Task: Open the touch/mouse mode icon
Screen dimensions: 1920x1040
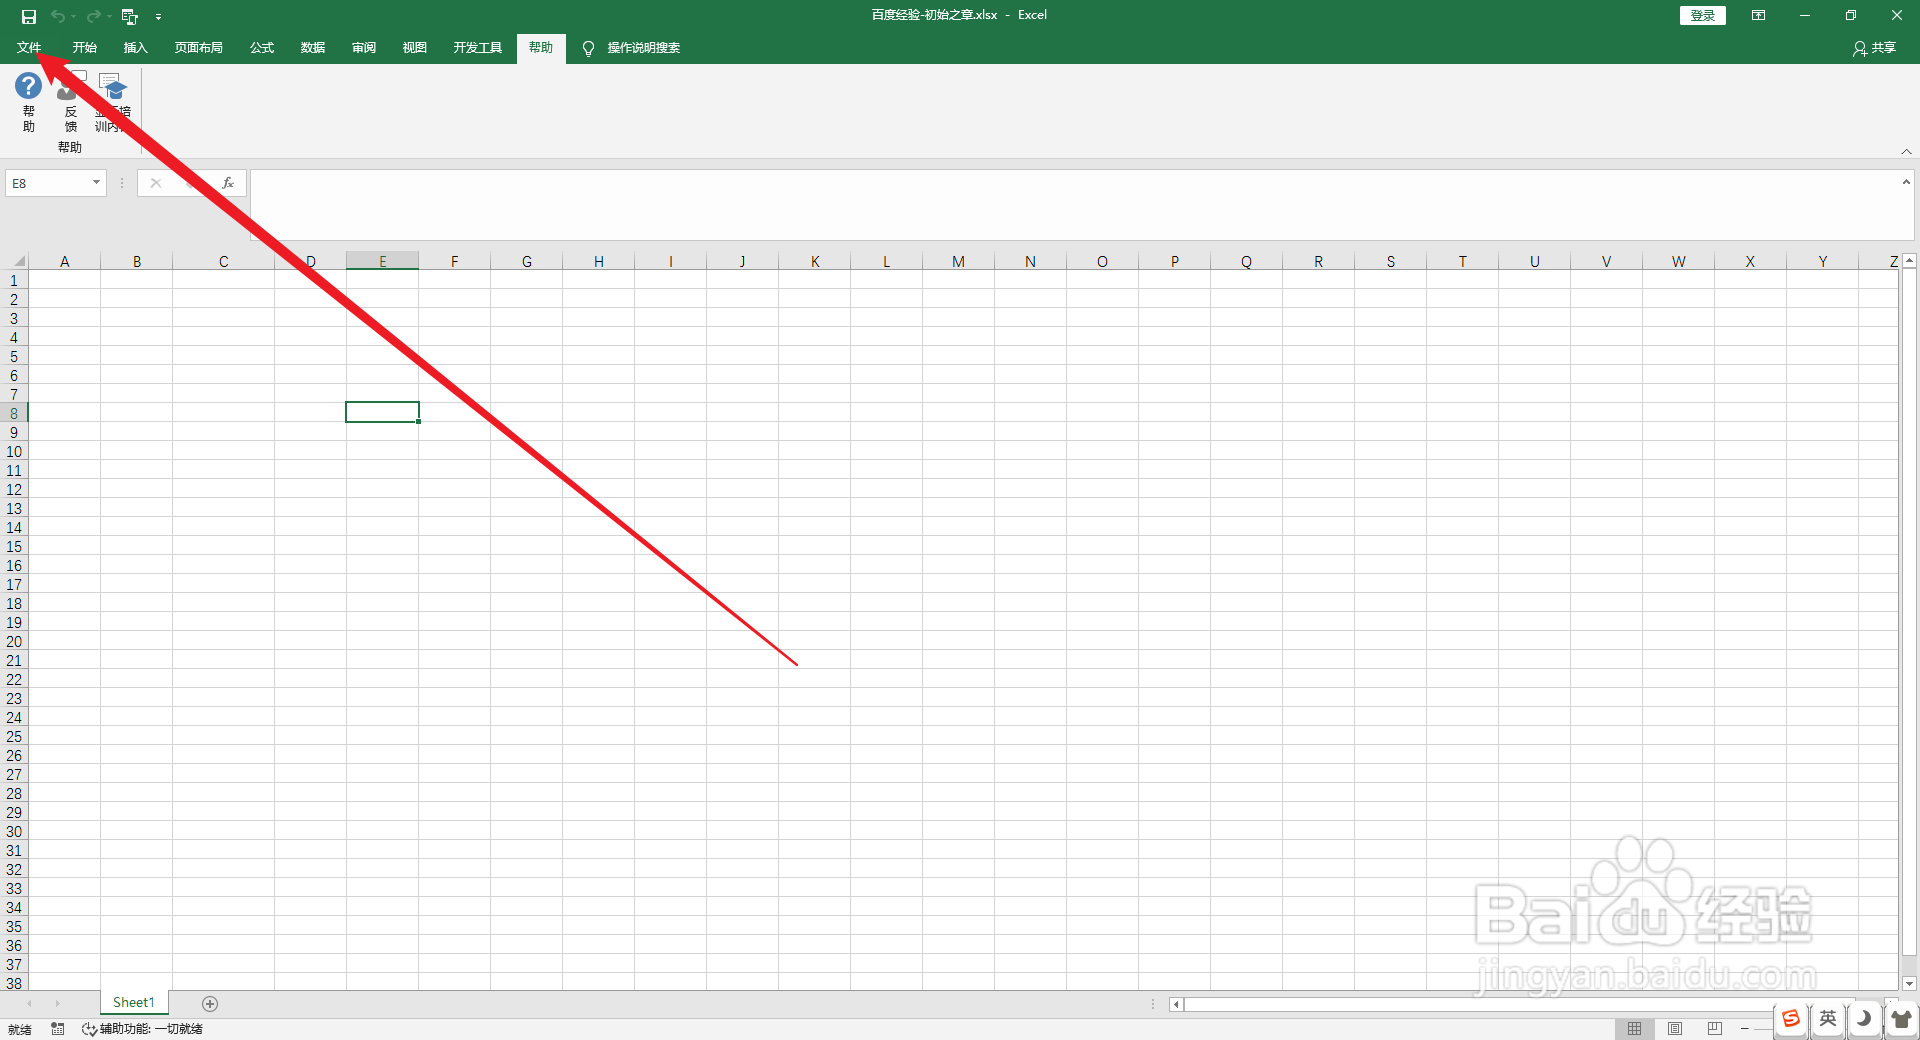Action: 130,16
